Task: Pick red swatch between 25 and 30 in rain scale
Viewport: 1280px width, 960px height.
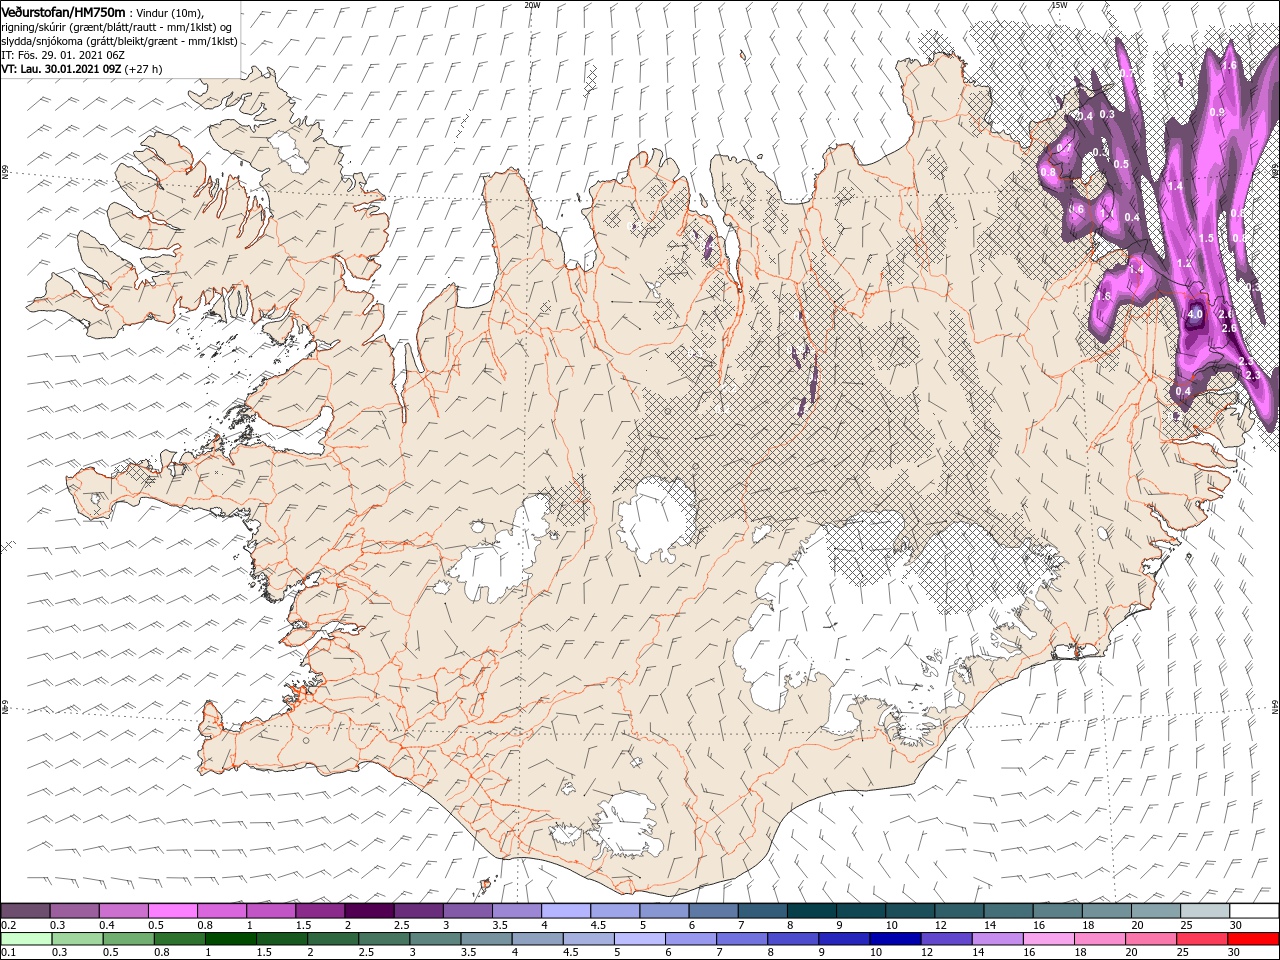Action: (x=1202, y=939)
